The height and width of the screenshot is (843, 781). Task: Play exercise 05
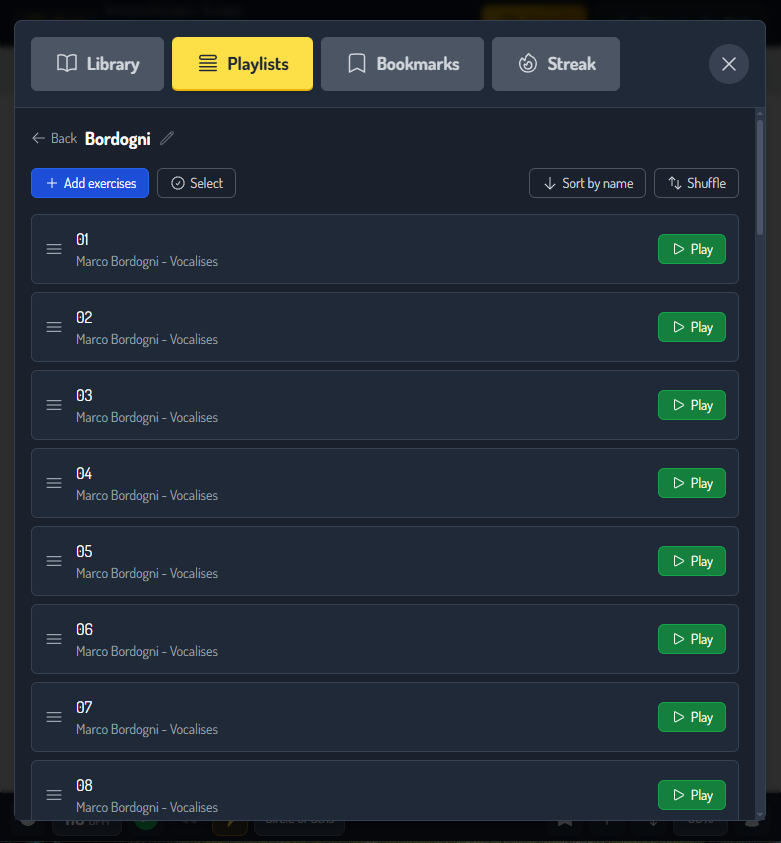pyautogui.click(x=692, y=561)
